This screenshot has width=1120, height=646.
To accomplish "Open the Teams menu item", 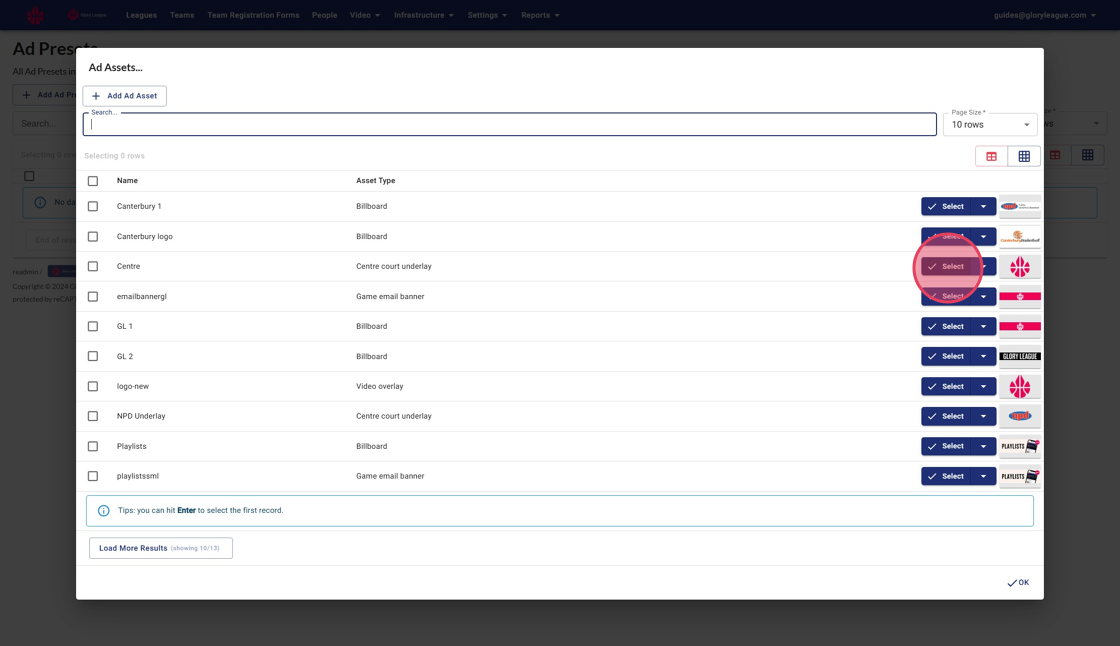I will coord(182,15).
